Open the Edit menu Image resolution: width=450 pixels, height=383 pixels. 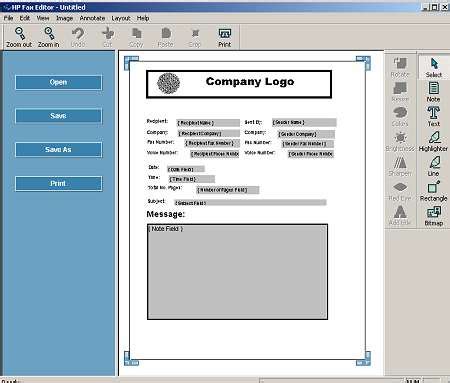(x=25, y=18)
